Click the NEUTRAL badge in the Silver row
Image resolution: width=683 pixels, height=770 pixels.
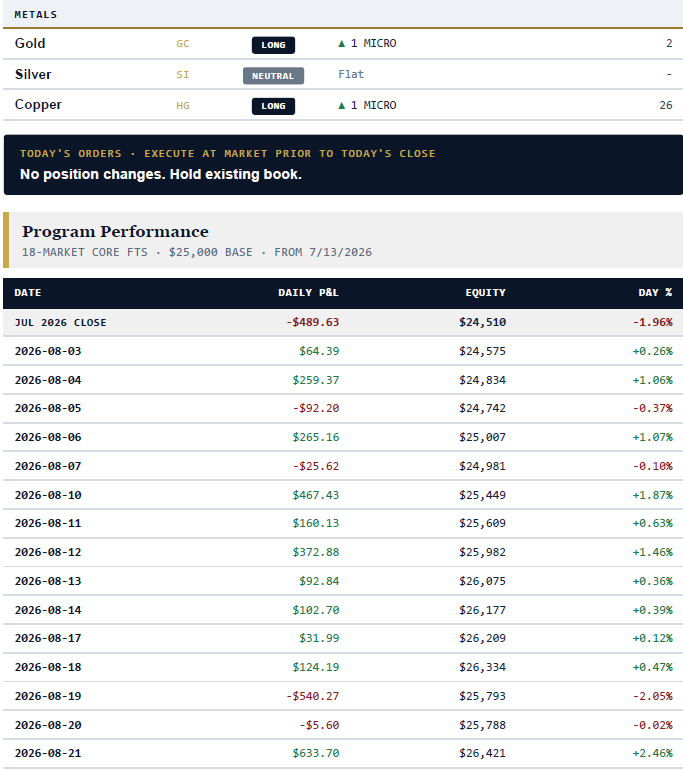tap(273, 76)
